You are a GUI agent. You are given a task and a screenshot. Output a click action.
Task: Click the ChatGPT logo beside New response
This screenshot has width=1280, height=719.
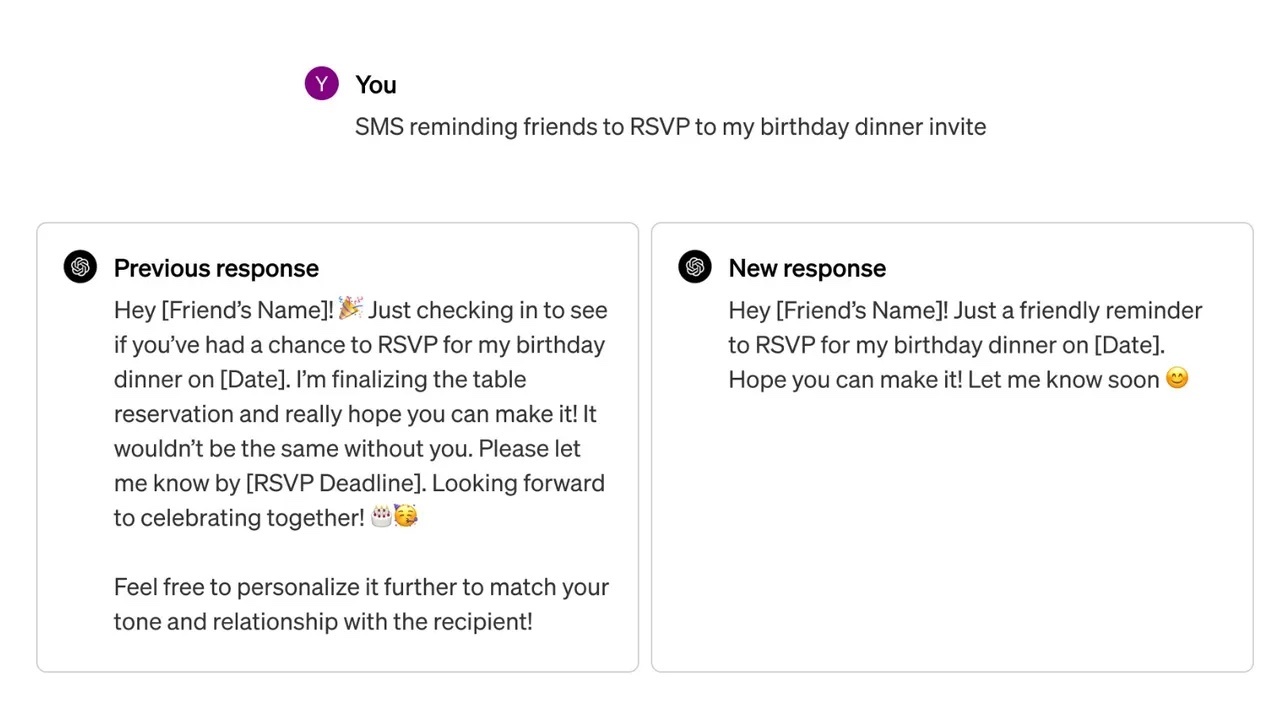point(695,267)
